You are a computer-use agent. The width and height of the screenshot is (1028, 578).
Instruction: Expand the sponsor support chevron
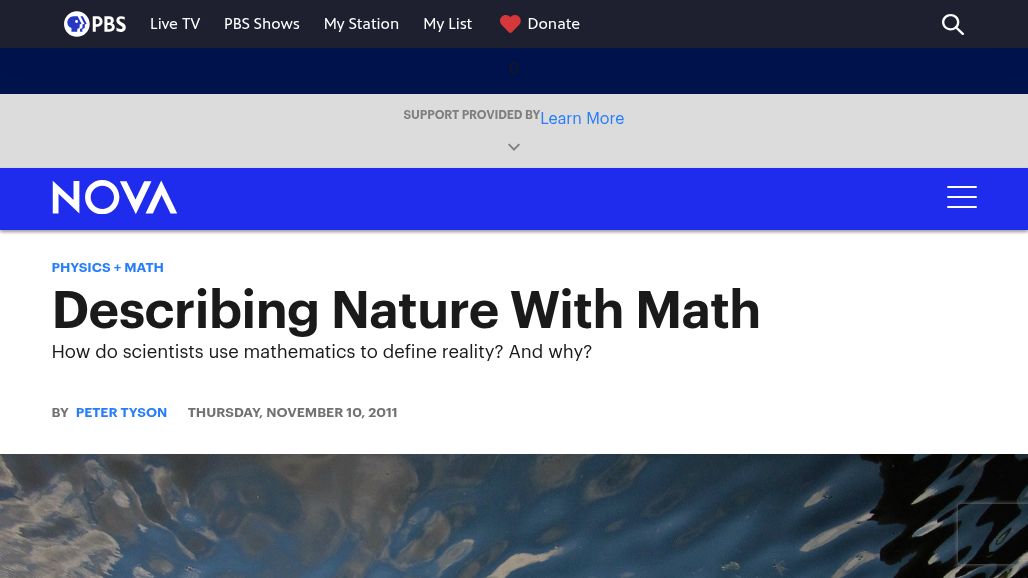pos(514,147)
